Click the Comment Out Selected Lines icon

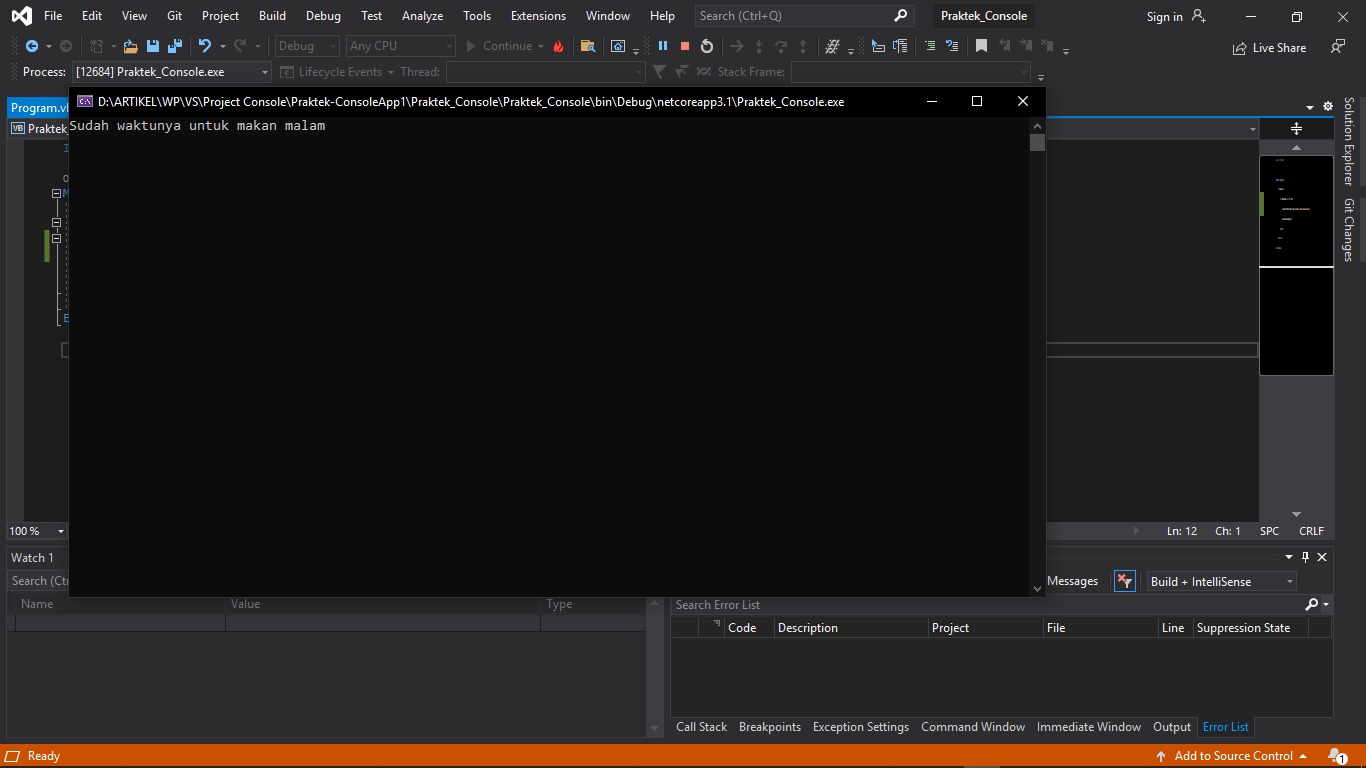pyautogui.click(x=930, y=46)
